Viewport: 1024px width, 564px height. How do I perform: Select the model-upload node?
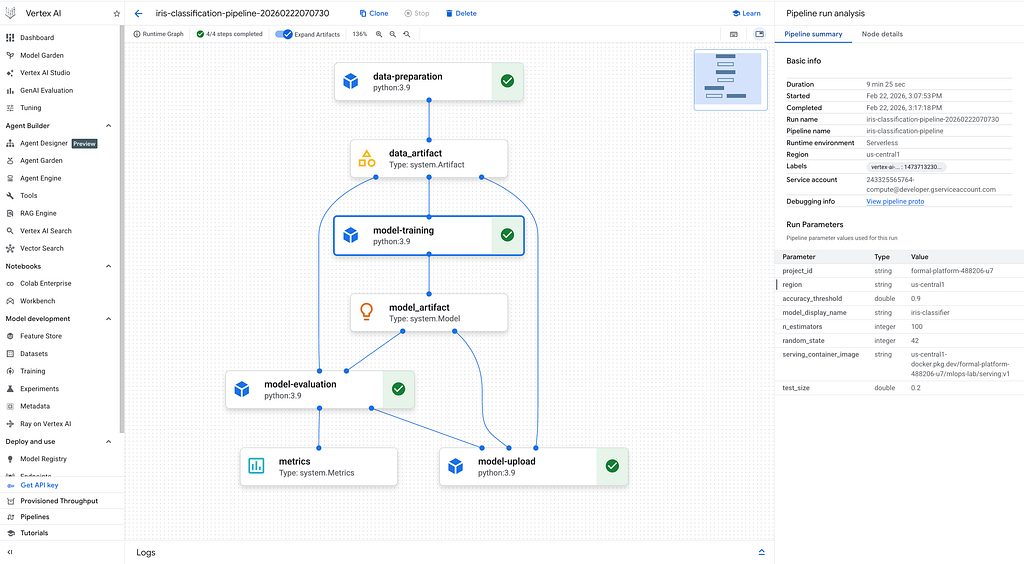534,467
